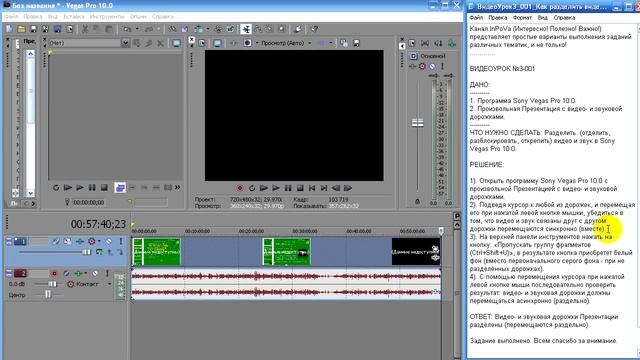640x360 pixels.
Task: Mute audio track 2
Action: pyautogui.click(x=95, y=273)
